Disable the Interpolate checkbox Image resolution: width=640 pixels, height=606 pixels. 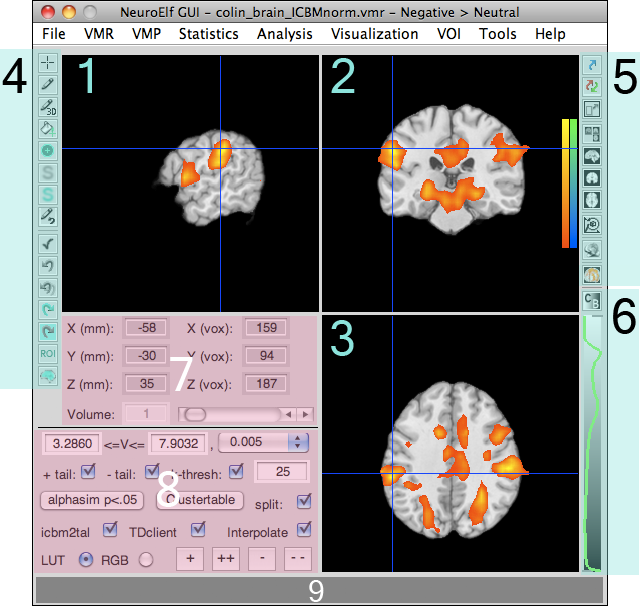click(305, 530)
